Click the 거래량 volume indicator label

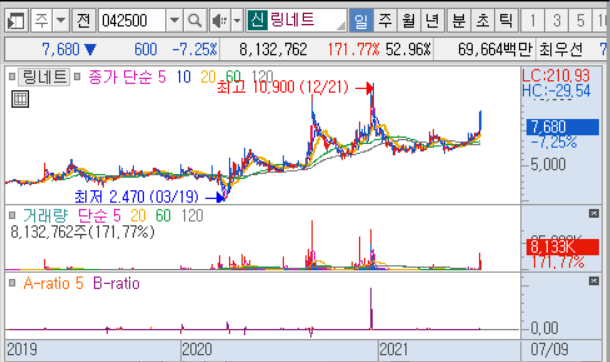pos(45,215)
